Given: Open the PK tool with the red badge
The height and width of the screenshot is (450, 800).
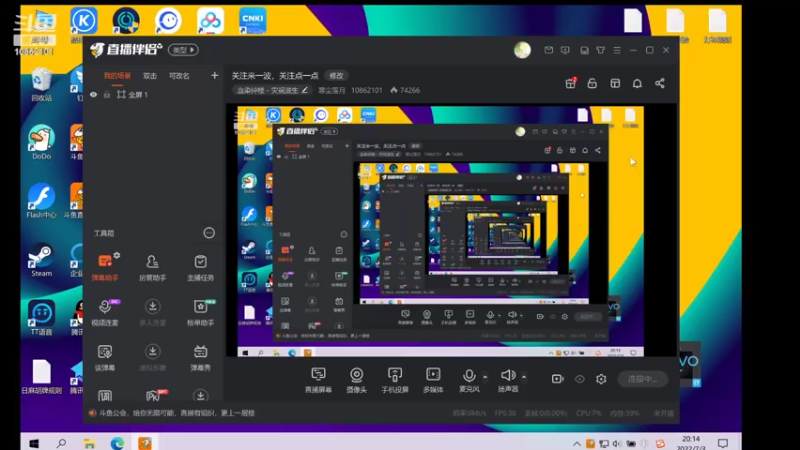Looking at the screenshot, I should click(153, 395).
